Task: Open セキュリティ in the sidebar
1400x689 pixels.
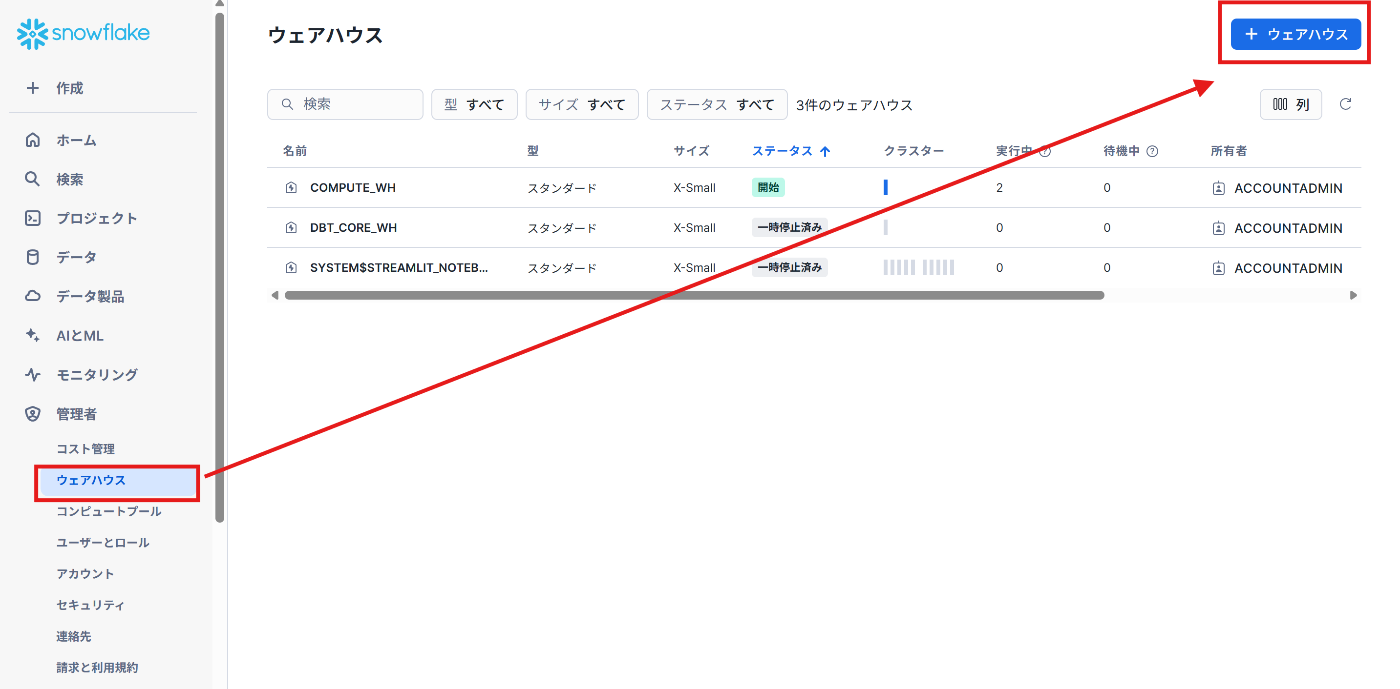Action: 91,605
